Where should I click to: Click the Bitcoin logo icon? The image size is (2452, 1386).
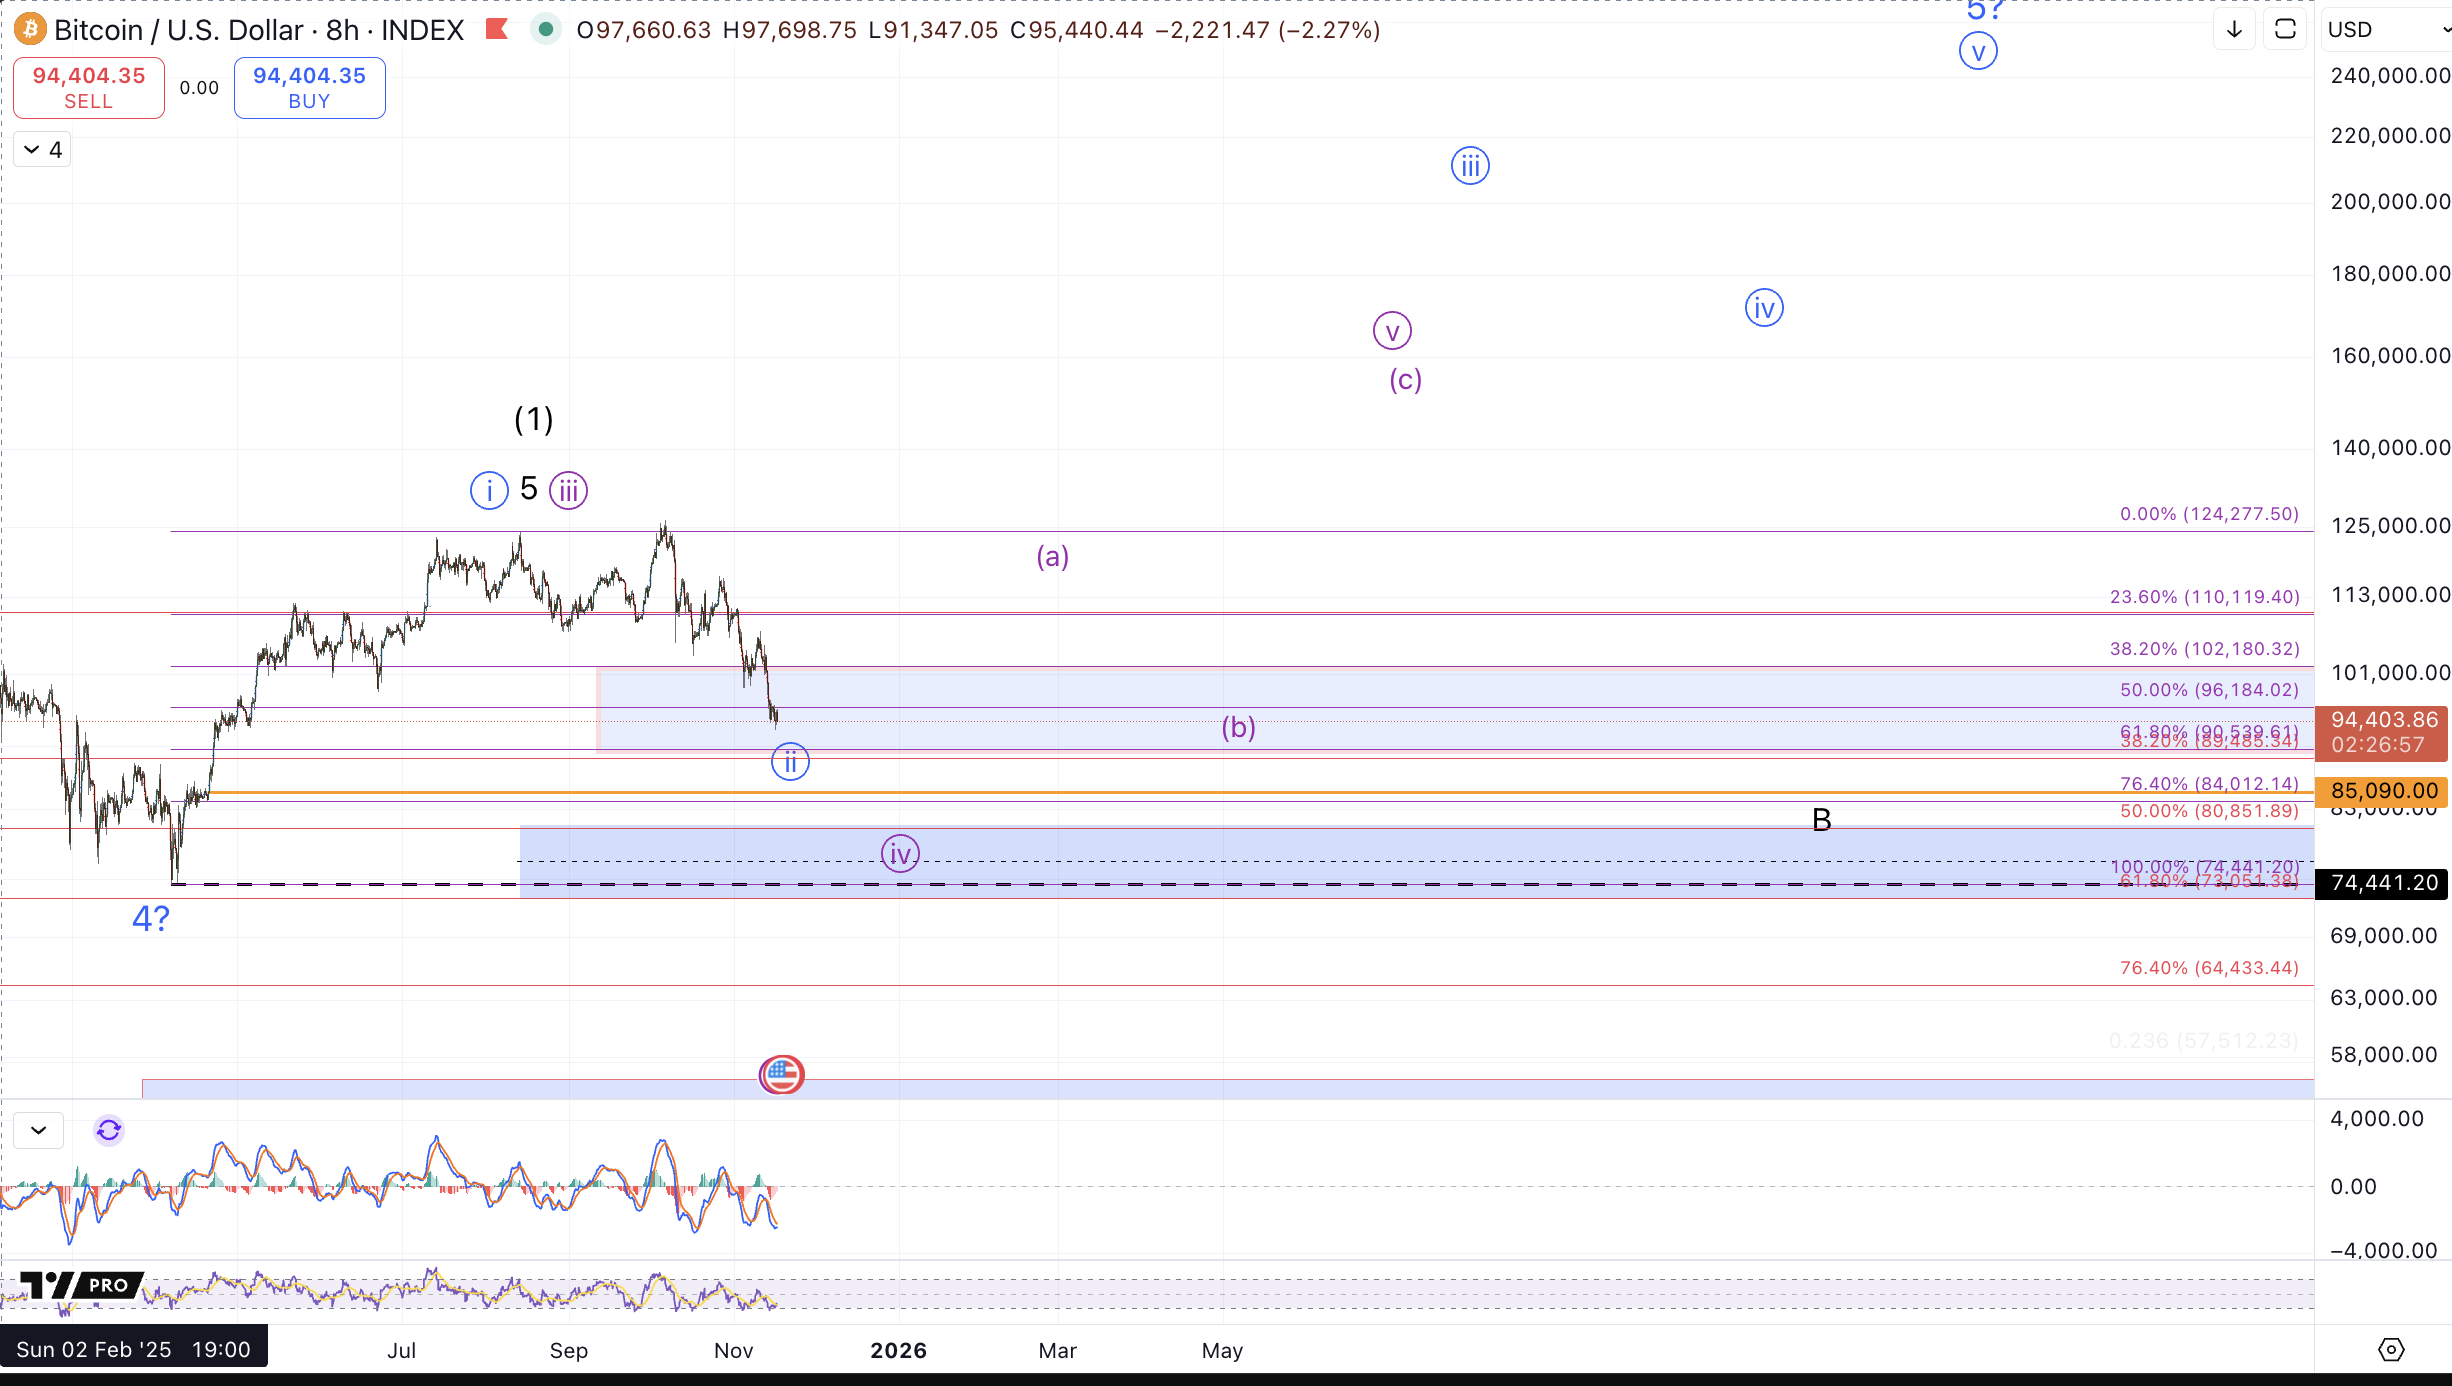30,30
